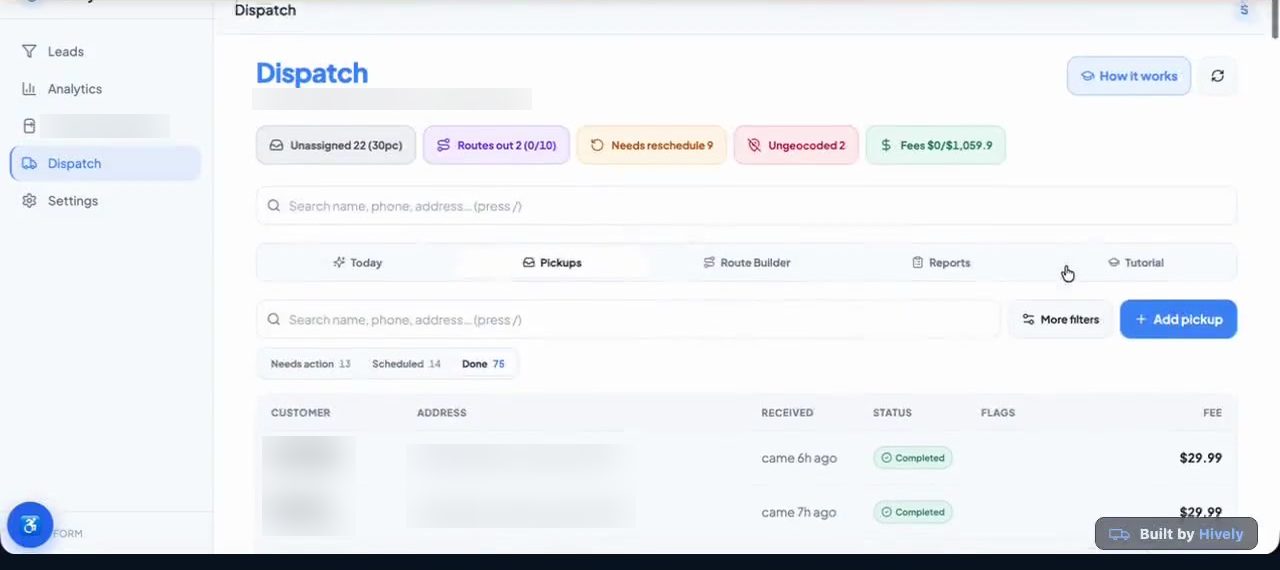Image resolution: width=1280 pixels, height=570 pixels.
Task: Switch to the Pickups tab
Action: [x=552, y=263]
